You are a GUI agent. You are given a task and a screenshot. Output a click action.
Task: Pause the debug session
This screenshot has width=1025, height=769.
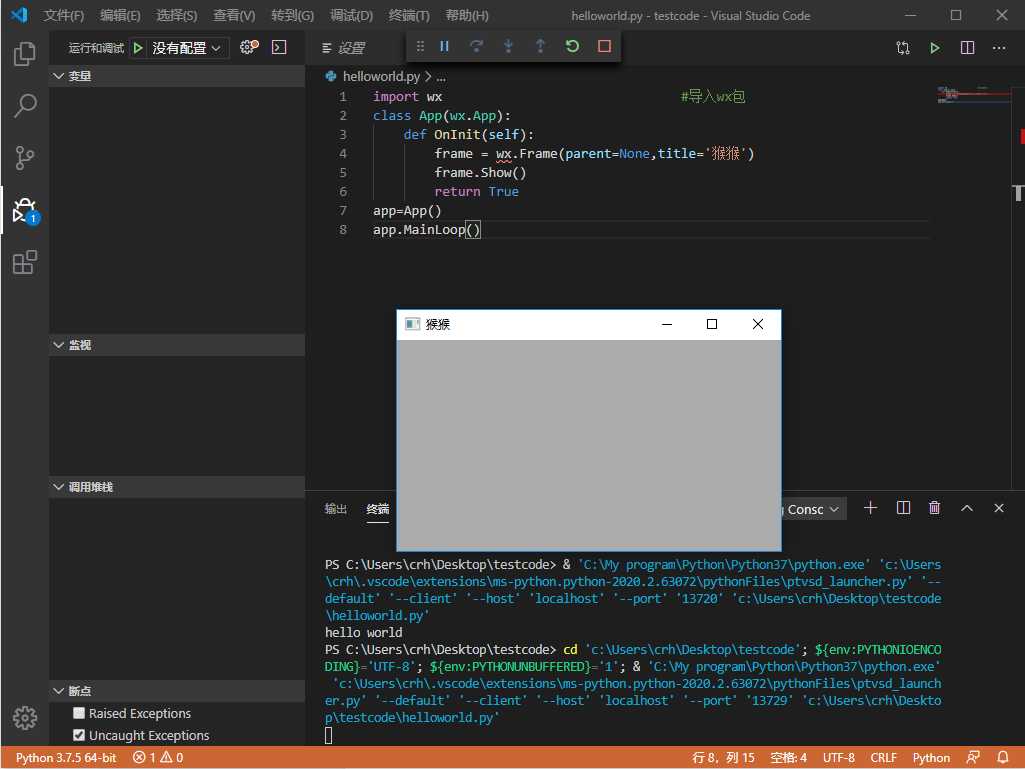(445, 46)
